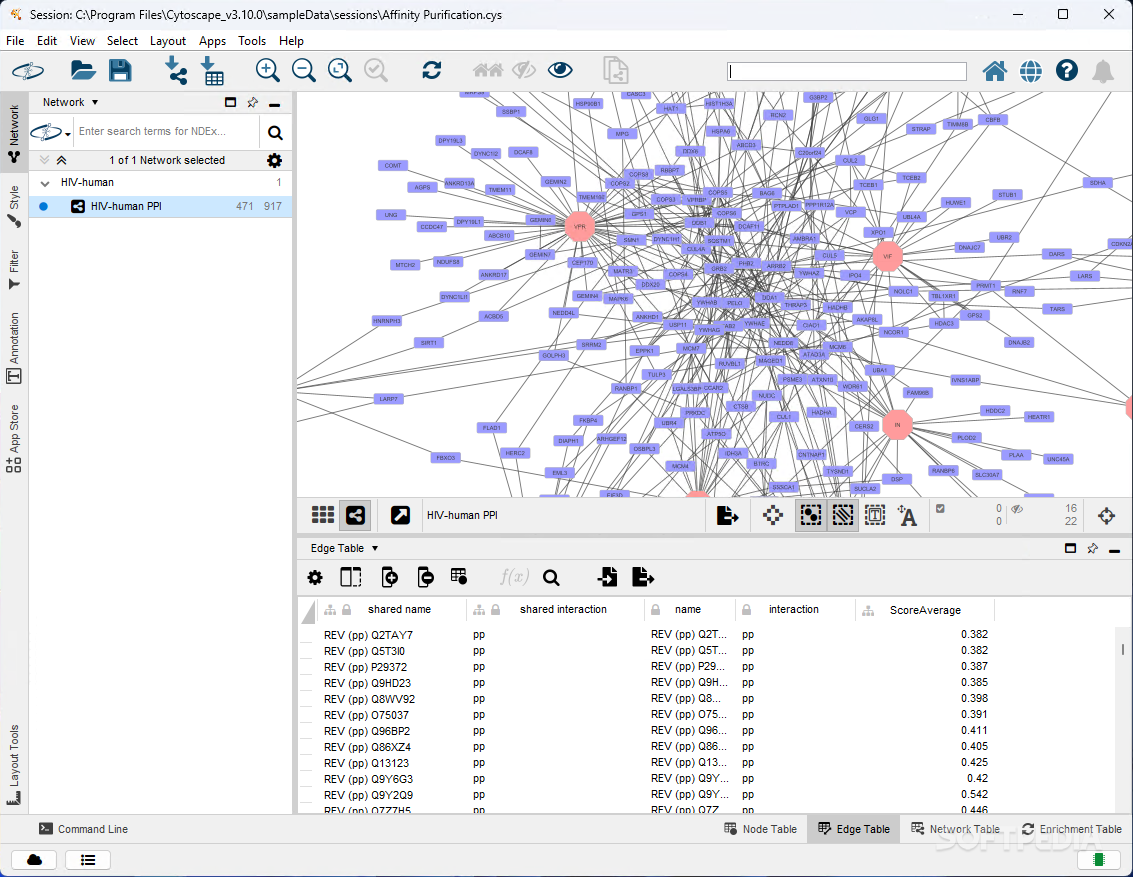Search the table magnifier icon
This screenshot has width=1133, height=877.
click(551, 578)
